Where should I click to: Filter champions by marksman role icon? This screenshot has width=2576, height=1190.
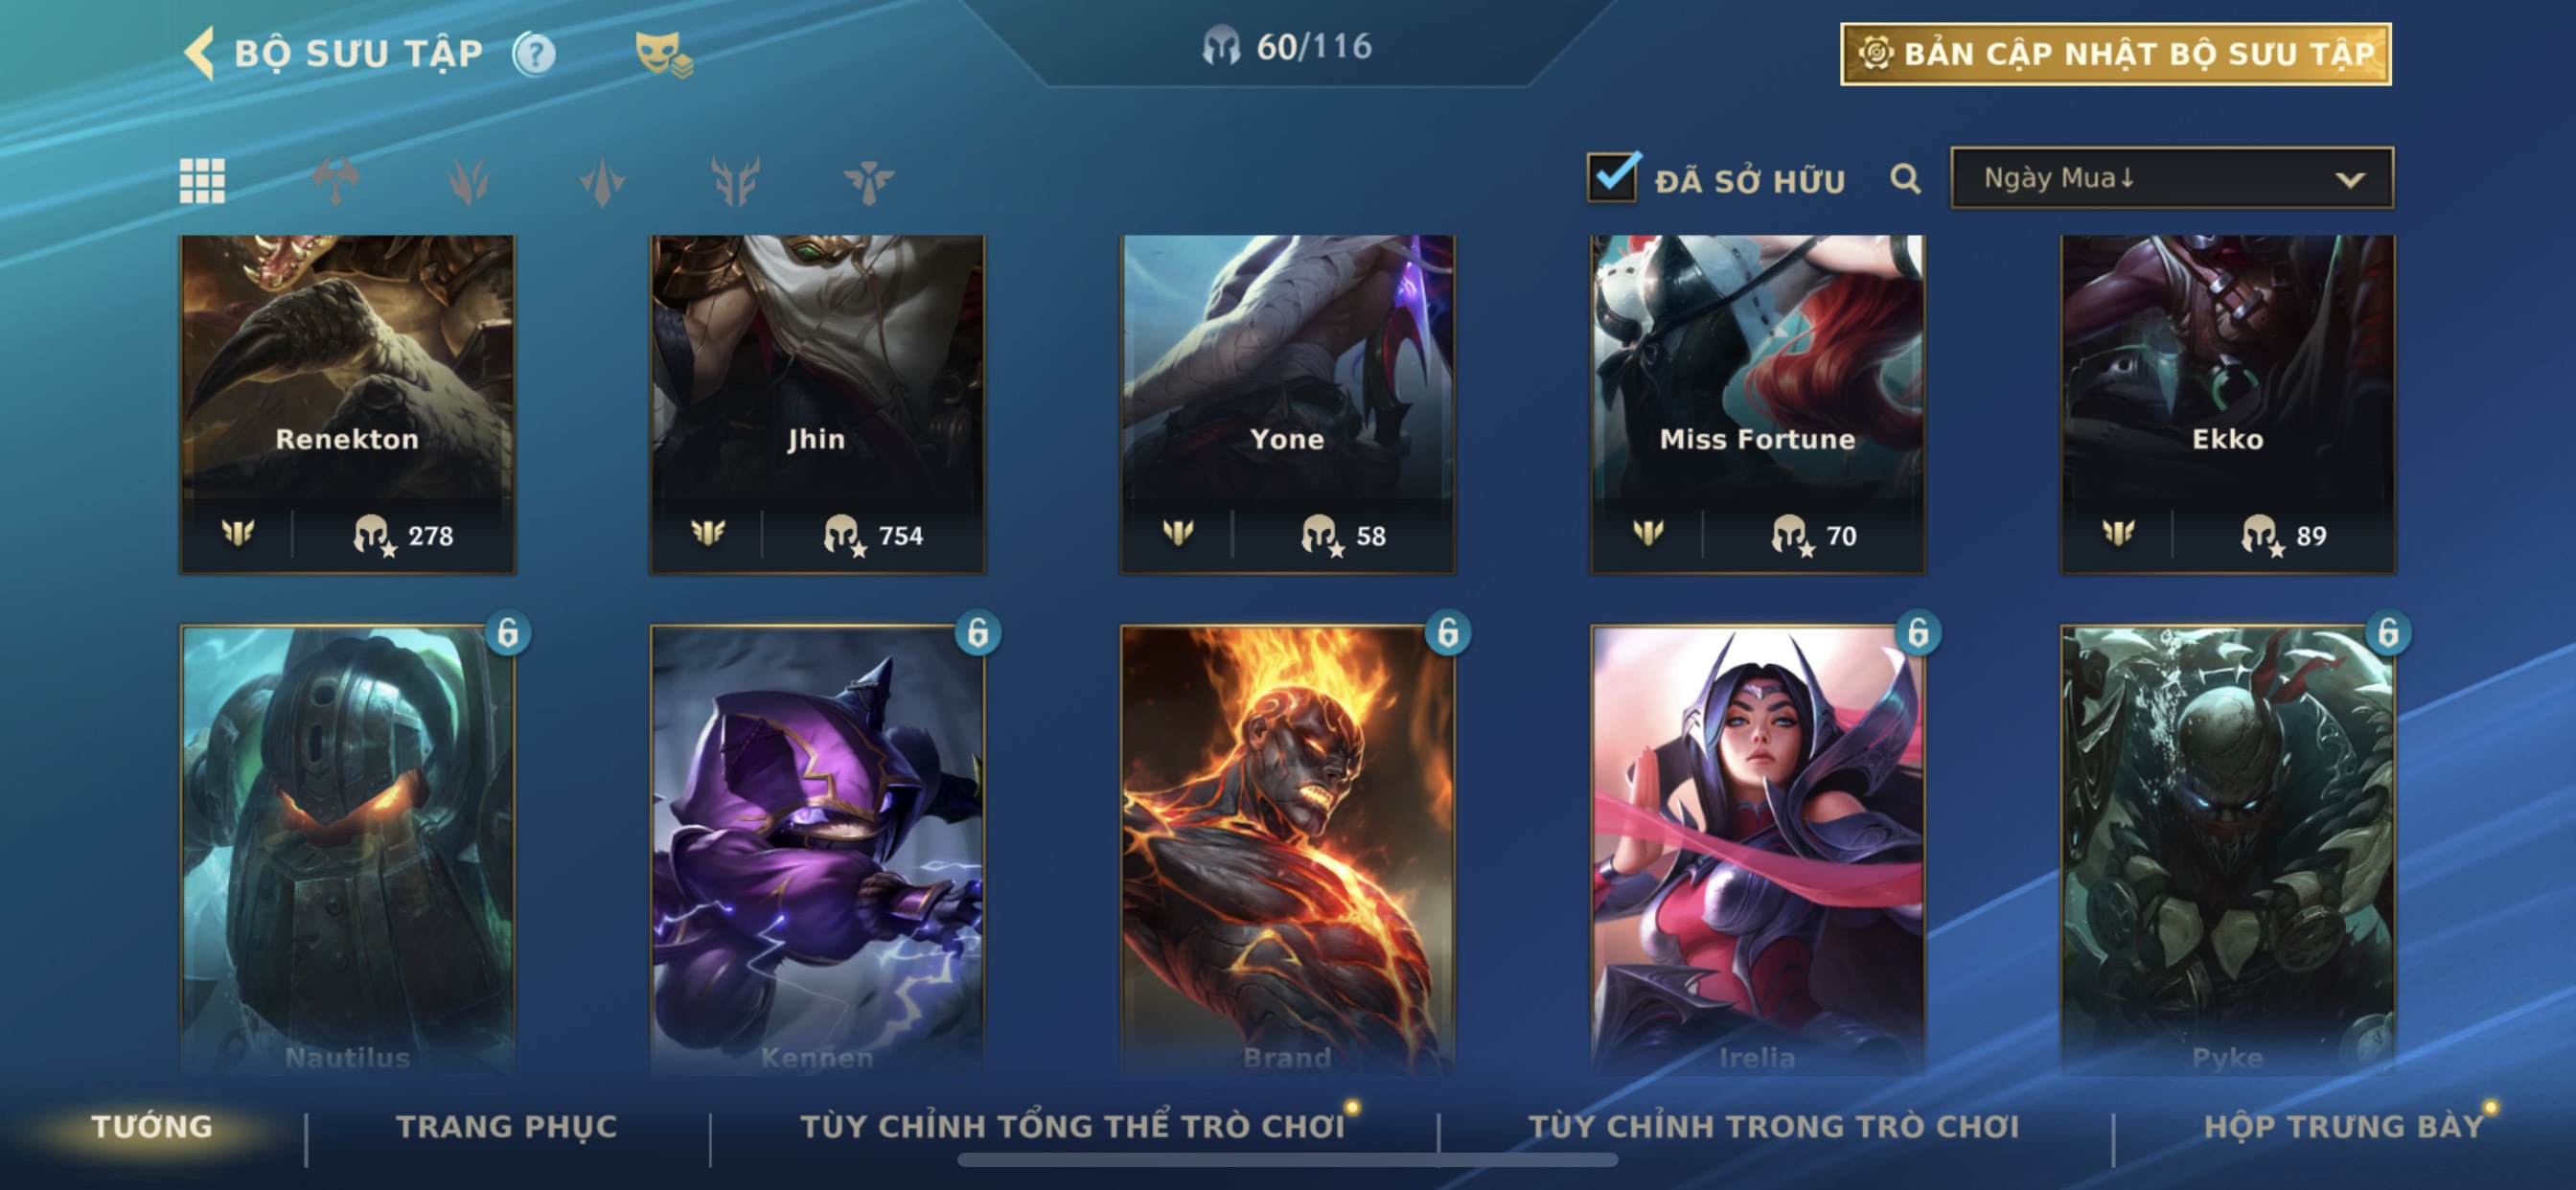point(735,181)
